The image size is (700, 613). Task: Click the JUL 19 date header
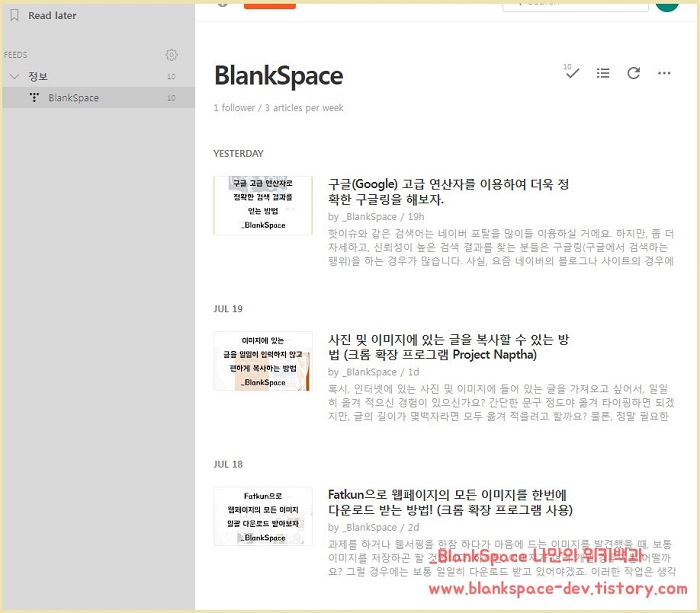pyautogui.click(x=228, y=309)
